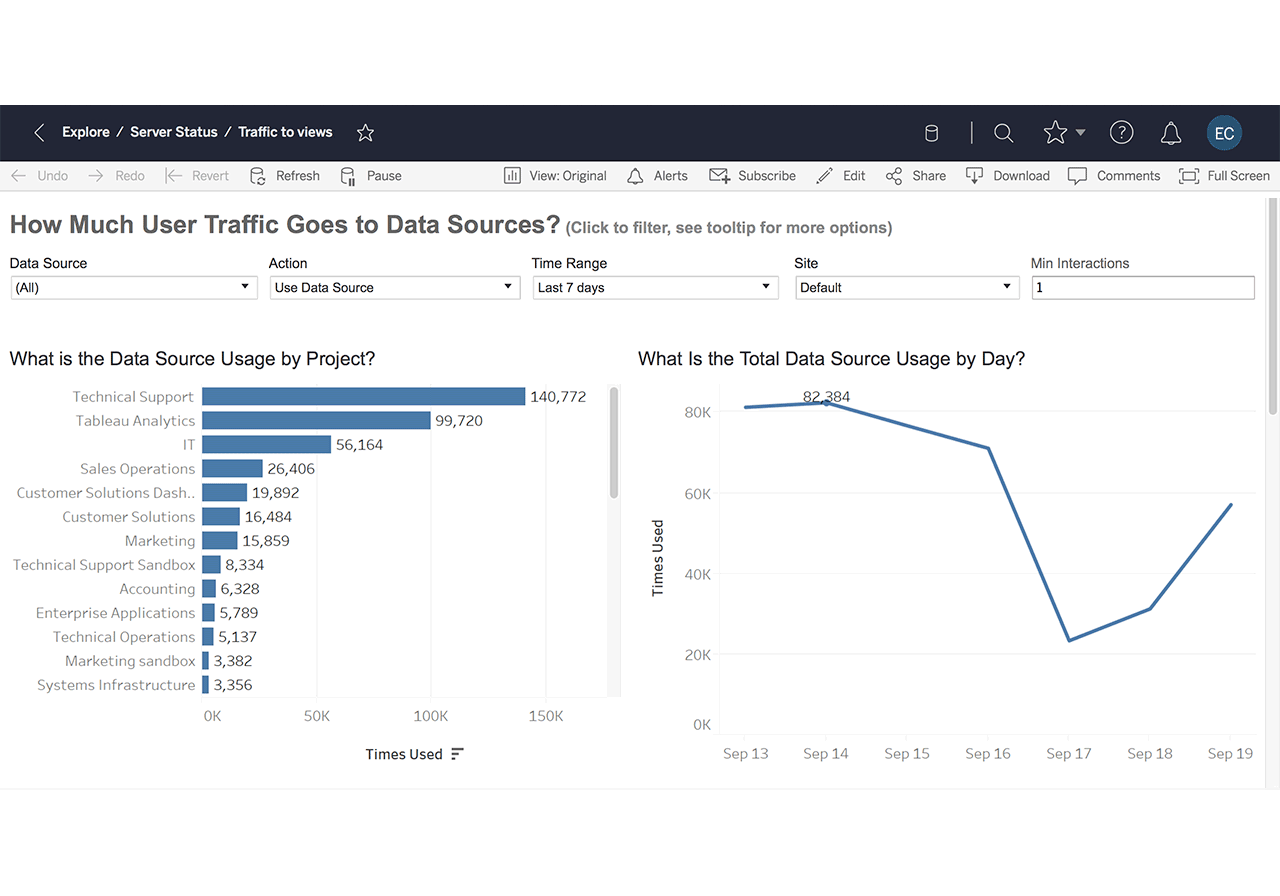Click the Download button
This screenshot has width=1280, height=896.
coord(1008,176)
